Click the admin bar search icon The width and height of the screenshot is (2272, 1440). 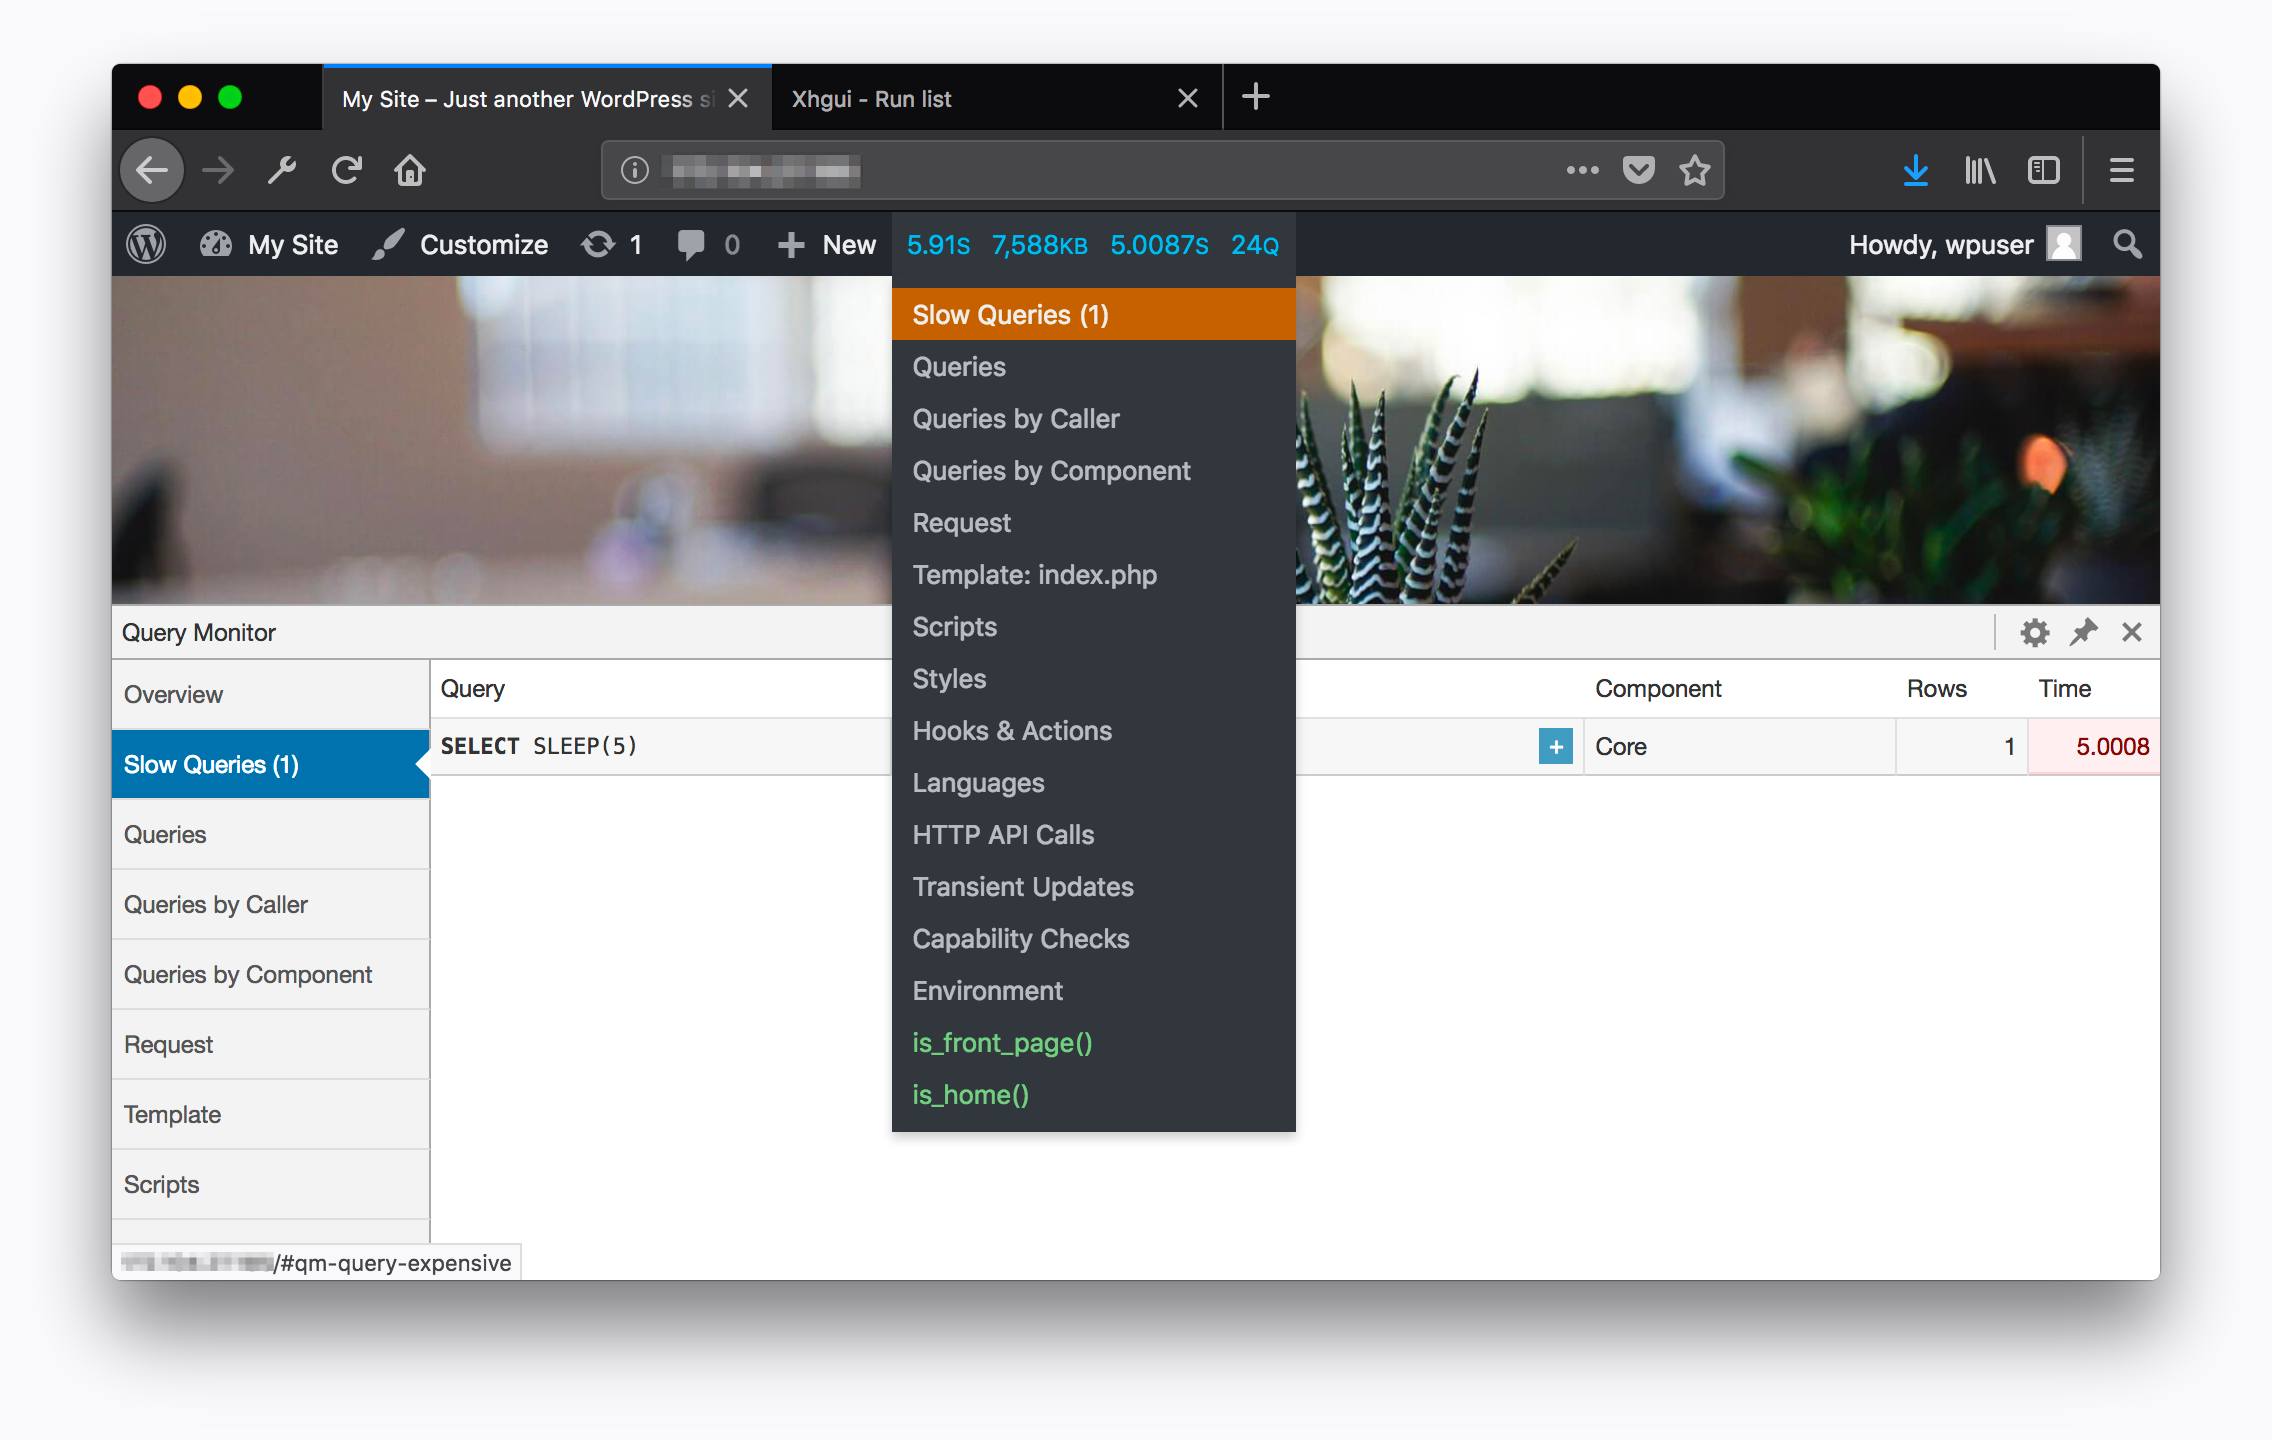coord(2127,244)
